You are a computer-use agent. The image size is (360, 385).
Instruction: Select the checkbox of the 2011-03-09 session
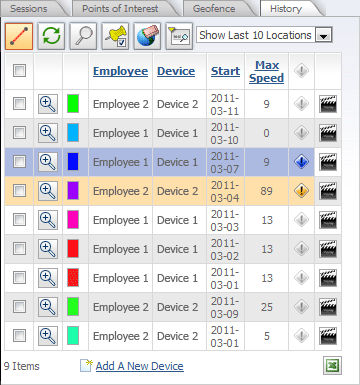19,307
